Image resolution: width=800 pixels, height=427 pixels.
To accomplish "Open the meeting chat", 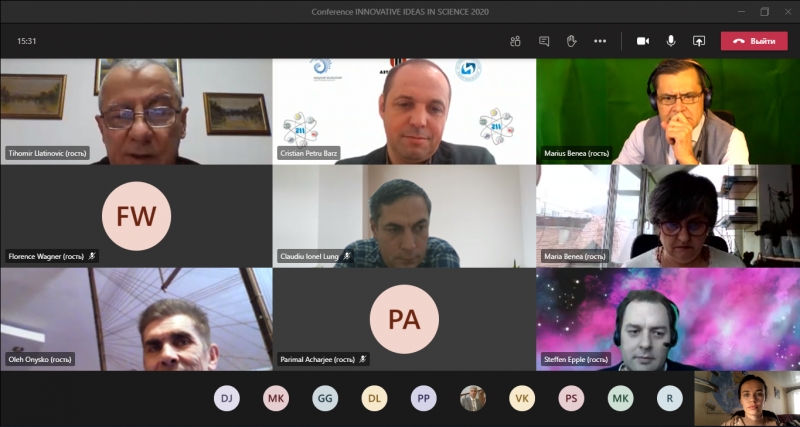I will pos(544,41).
